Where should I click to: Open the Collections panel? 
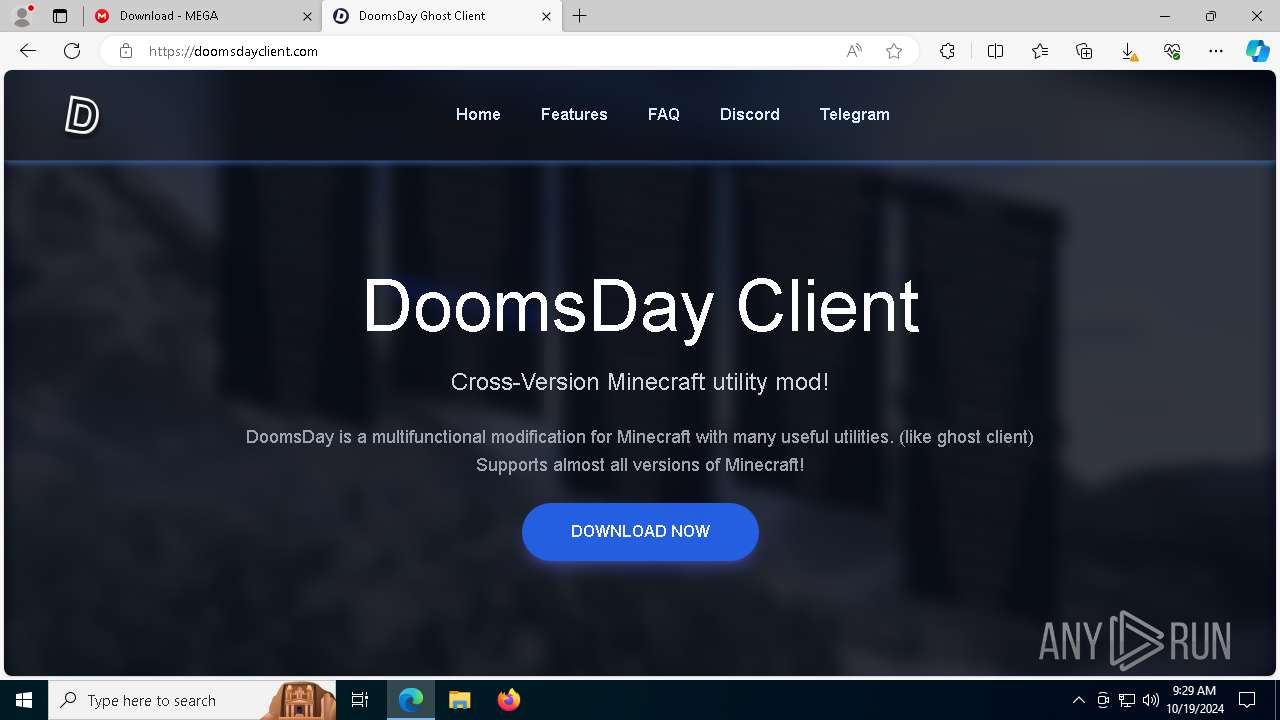pyautogui.click(x=1084, y=51)
